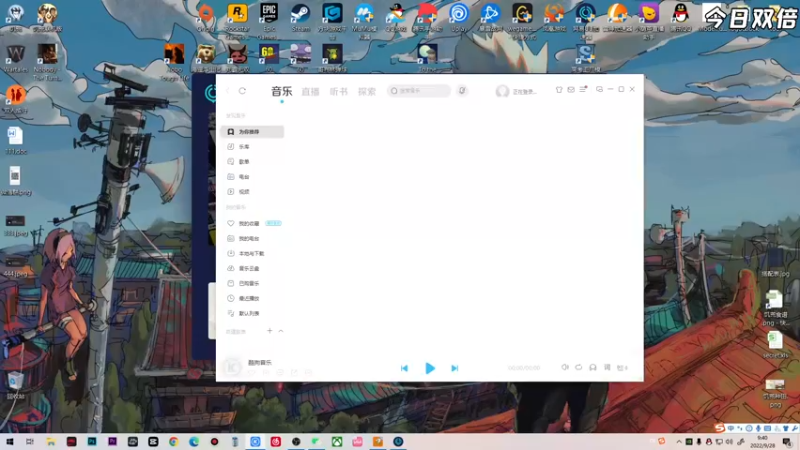Open the play queue icon
Image resolution: width=800 pixels, height=450 pixels.
[x=622, y=367]
